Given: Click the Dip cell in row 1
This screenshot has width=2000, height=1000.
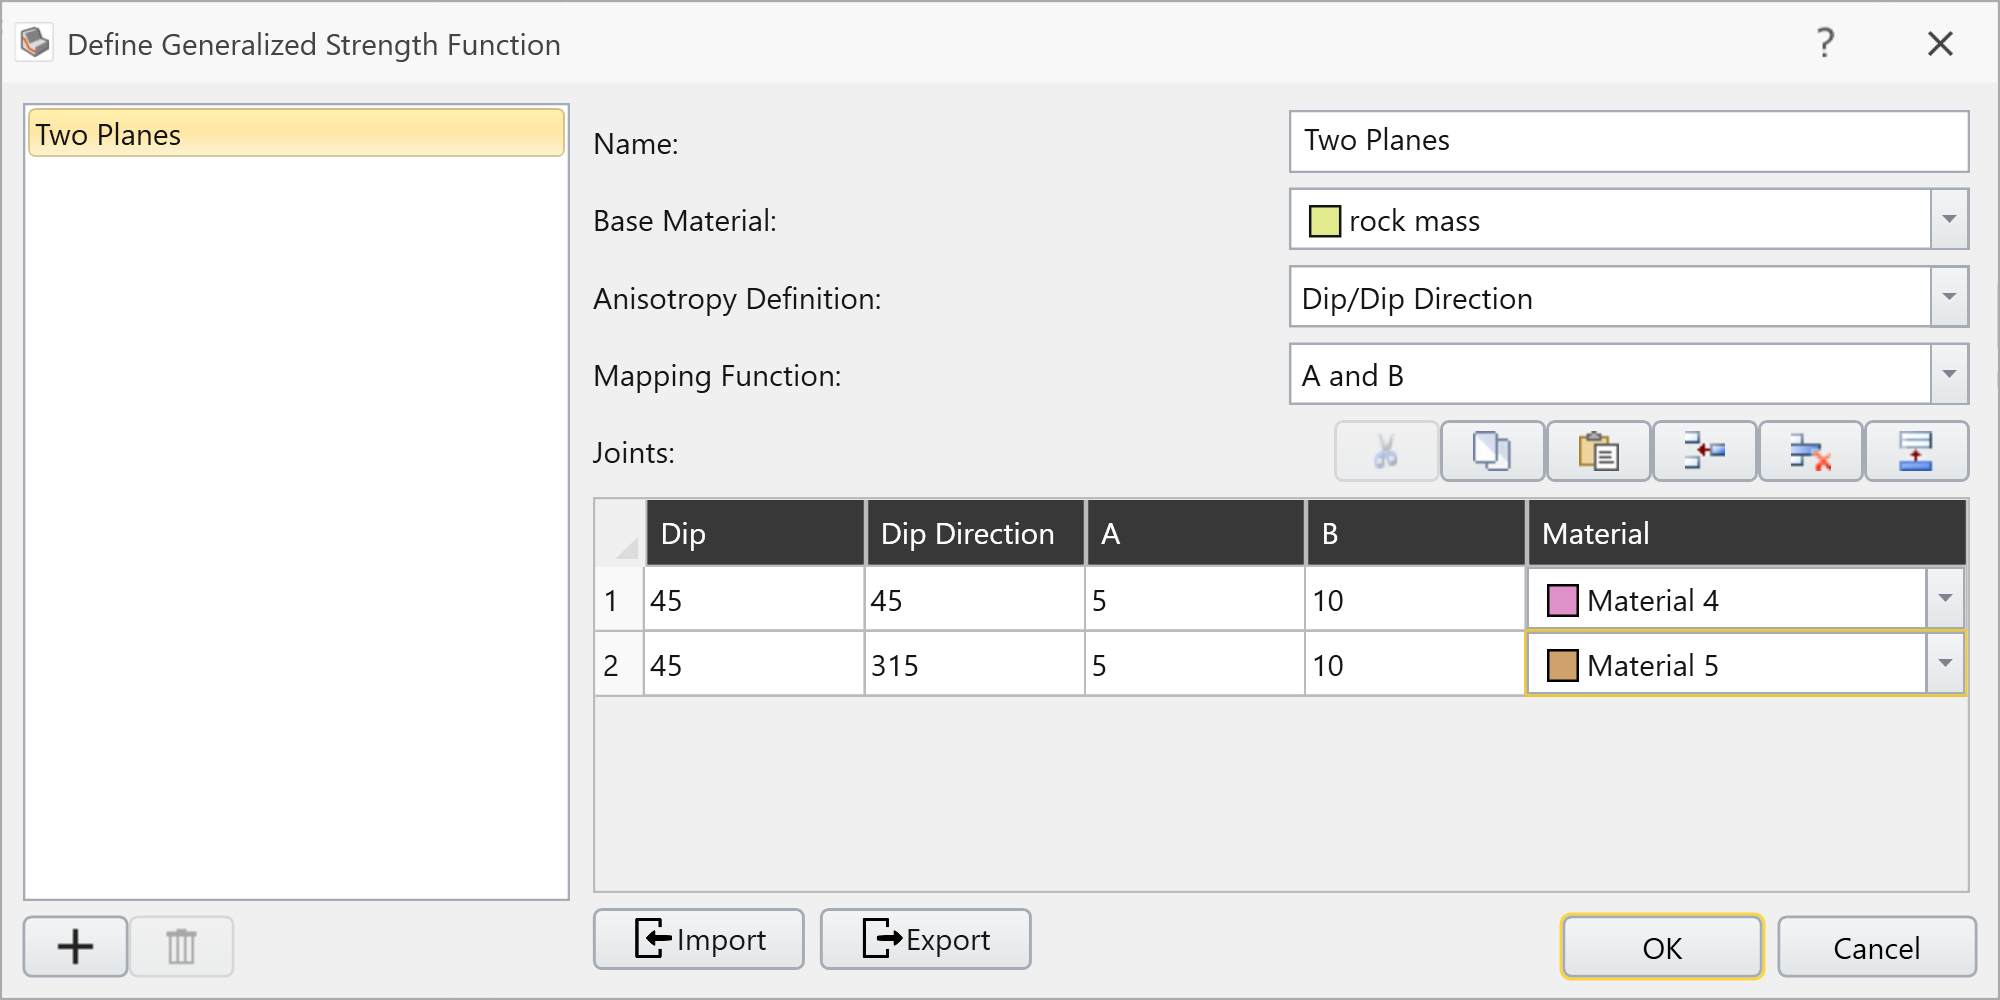Looking at the screenshot, I should tap(754, 600).
